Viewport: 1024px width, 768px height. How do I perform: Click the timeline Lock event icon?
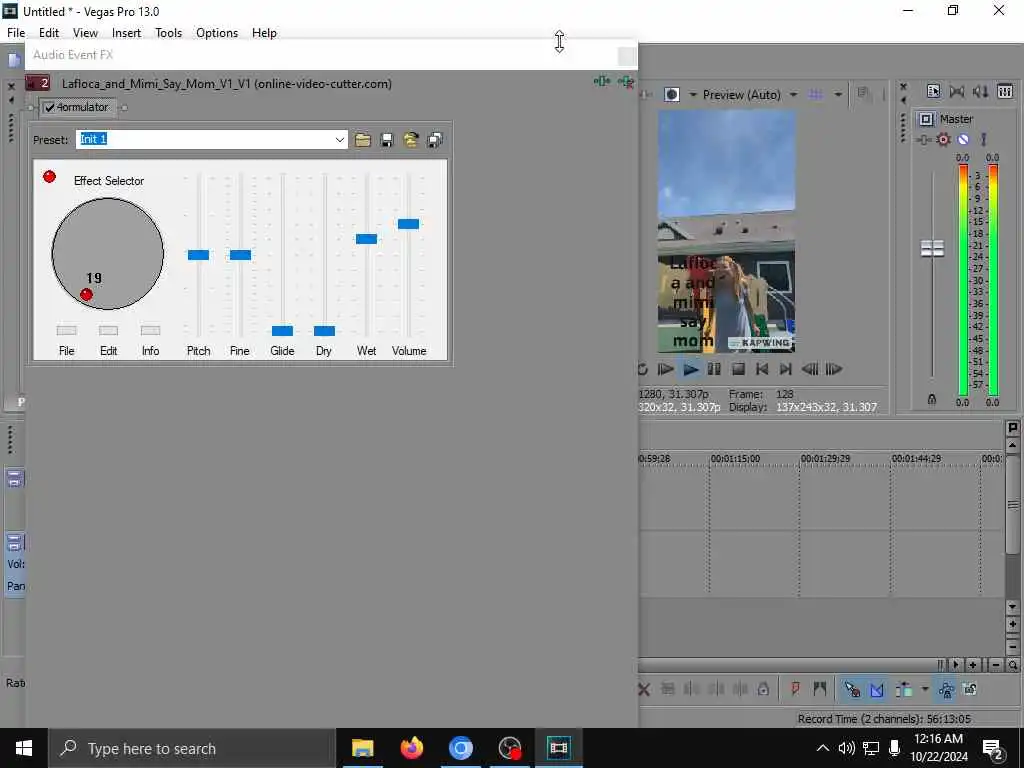[763, 689]
